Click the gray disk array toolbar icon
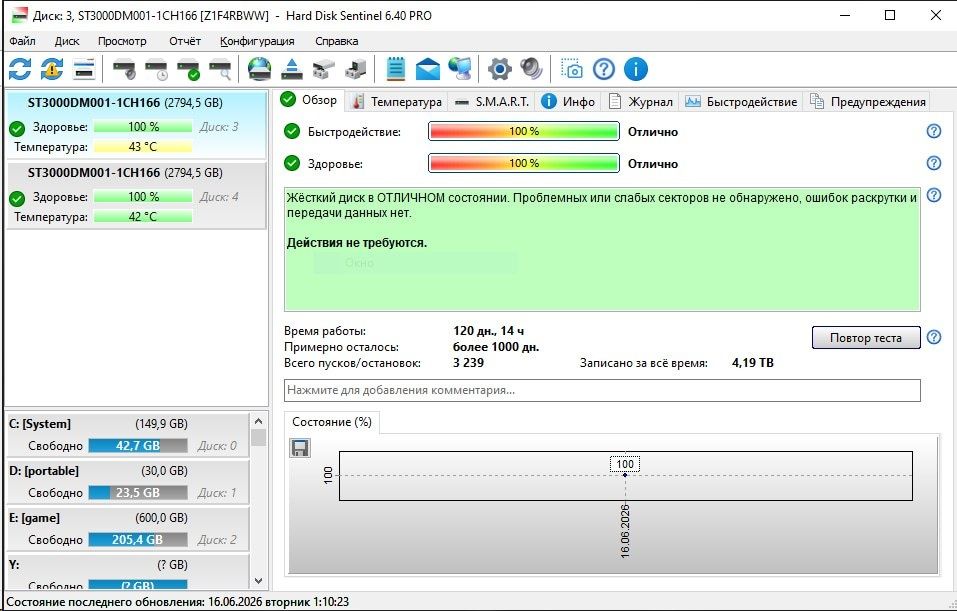The image size is (957, 611). coord(323,69)
